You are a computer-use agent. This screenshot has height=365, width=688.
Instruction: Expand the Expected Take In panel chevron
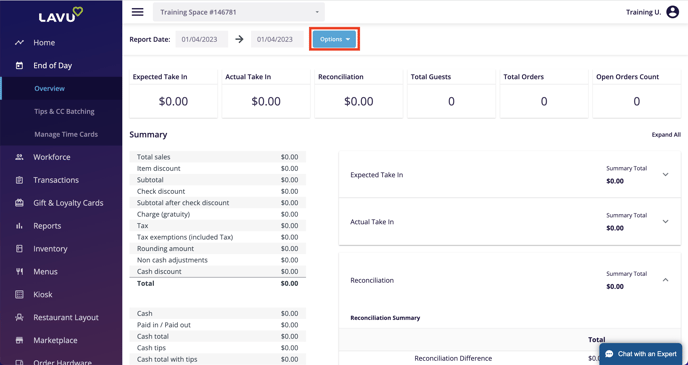point(665,175)
